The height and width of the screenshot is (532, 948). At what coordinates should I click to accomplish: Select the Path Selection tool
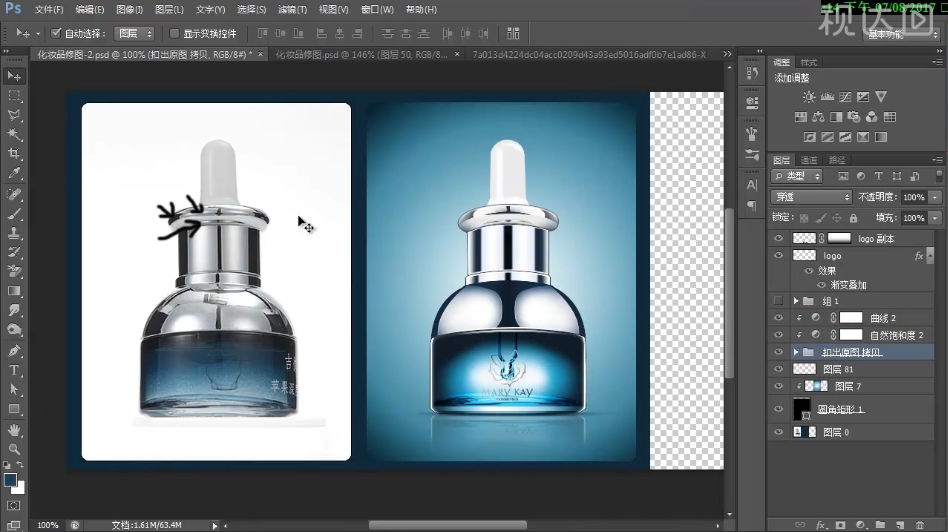point(14,389)
